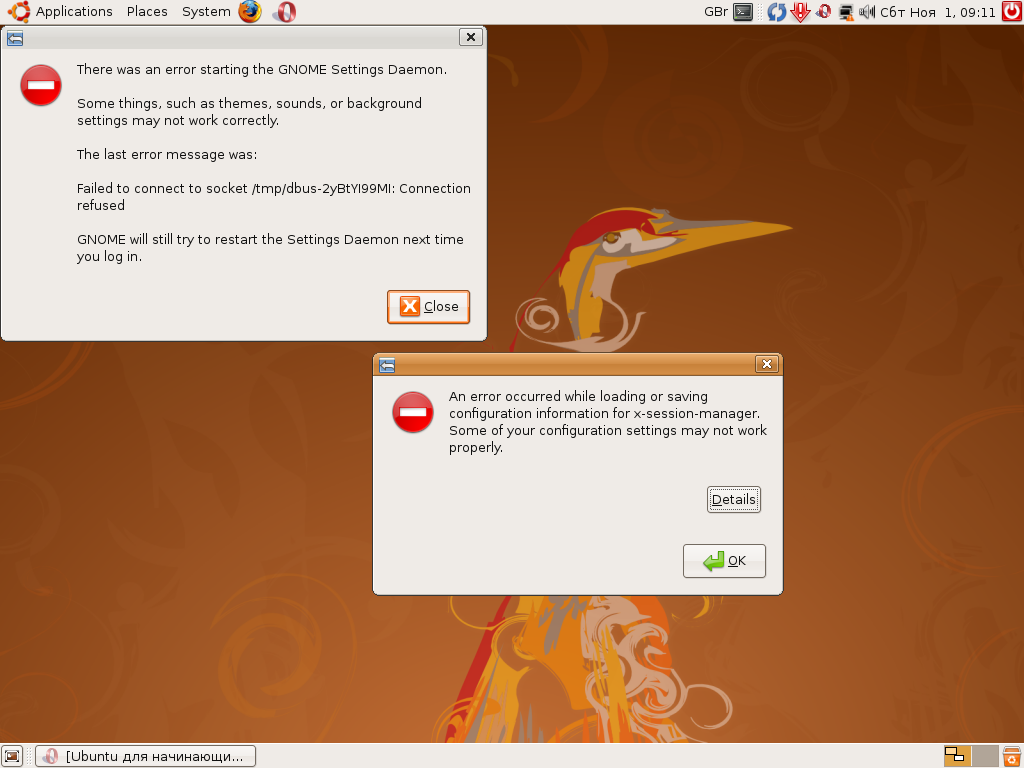1024x768 pixels.
Task: Click OK in the configuration error dialog
Action: (x=724, y=561)
